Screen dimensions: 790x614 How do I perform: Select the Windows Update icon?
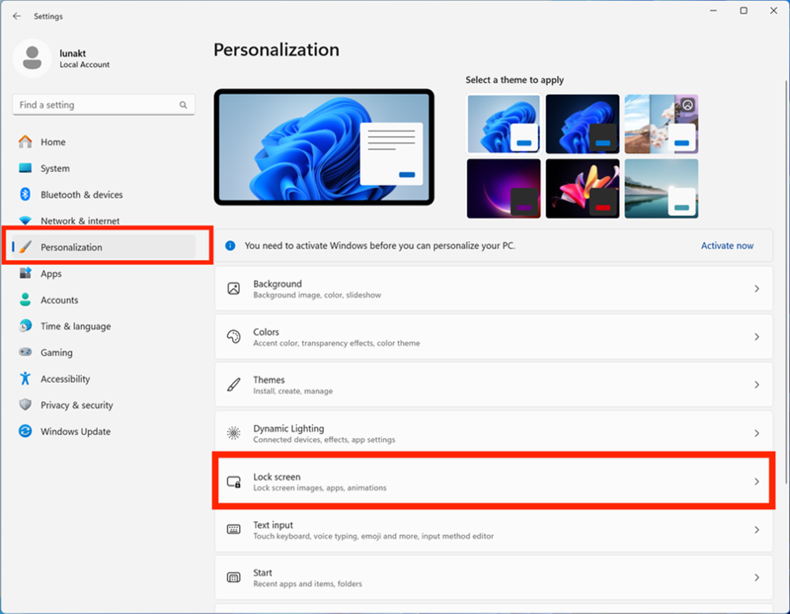click(25, 432)
